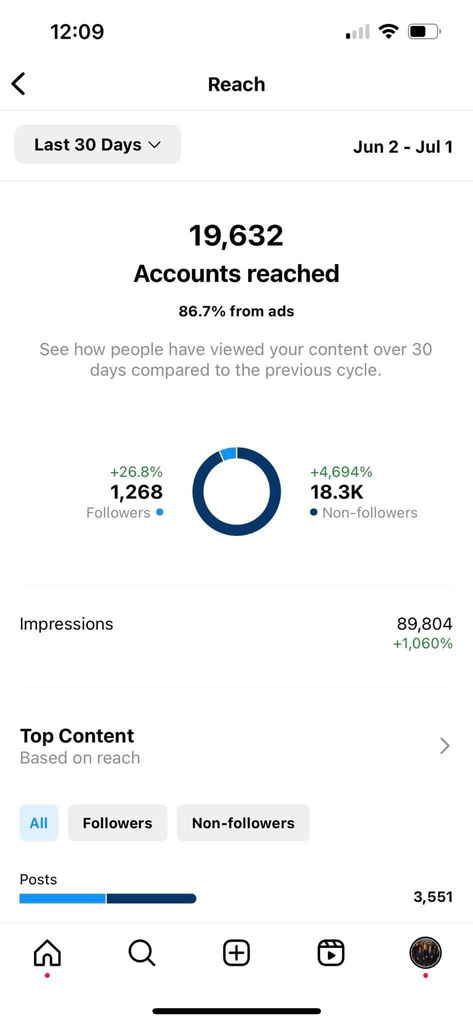Open the Reels icon
The height and width of the screenshot is (1024, 473).
tap(331, 953)
